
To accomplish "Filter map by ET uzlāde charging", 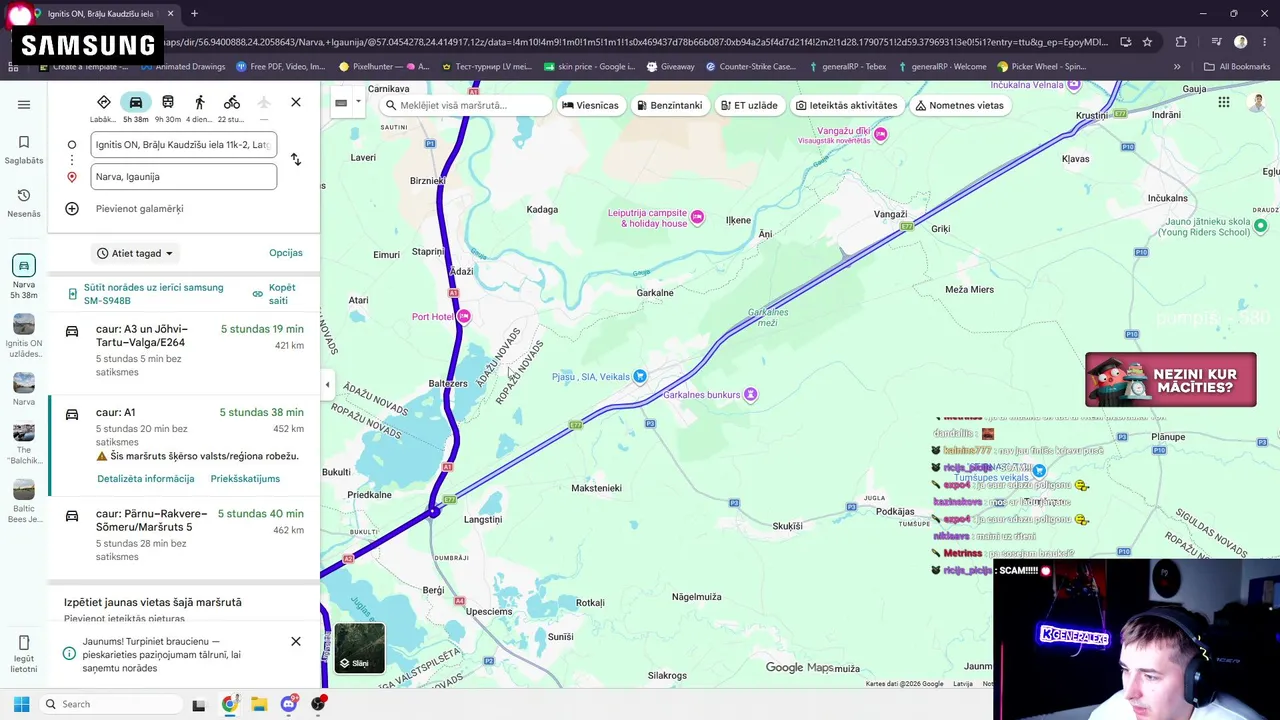I will click(748, 105).
